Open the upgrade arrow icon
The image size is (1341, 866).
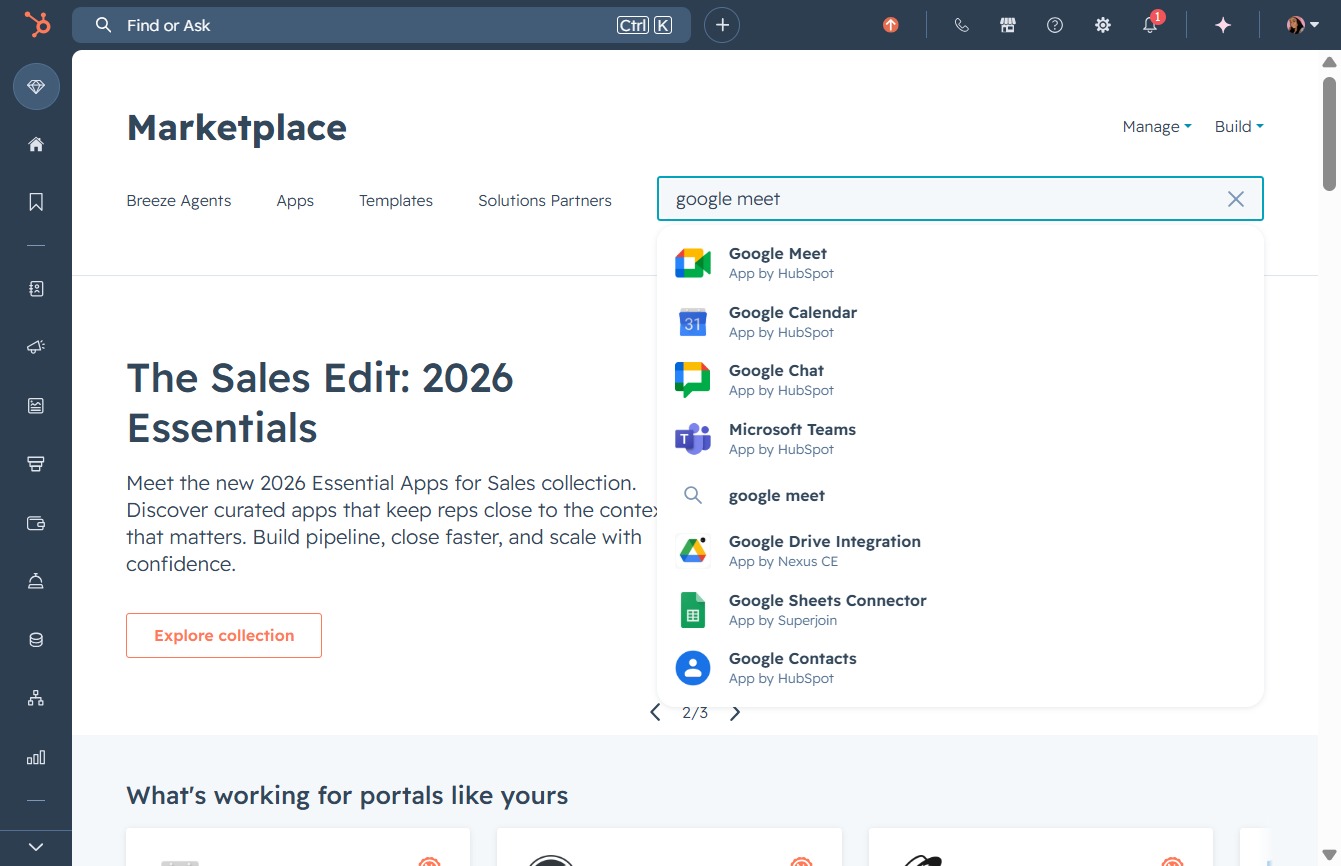coord(891,25)
